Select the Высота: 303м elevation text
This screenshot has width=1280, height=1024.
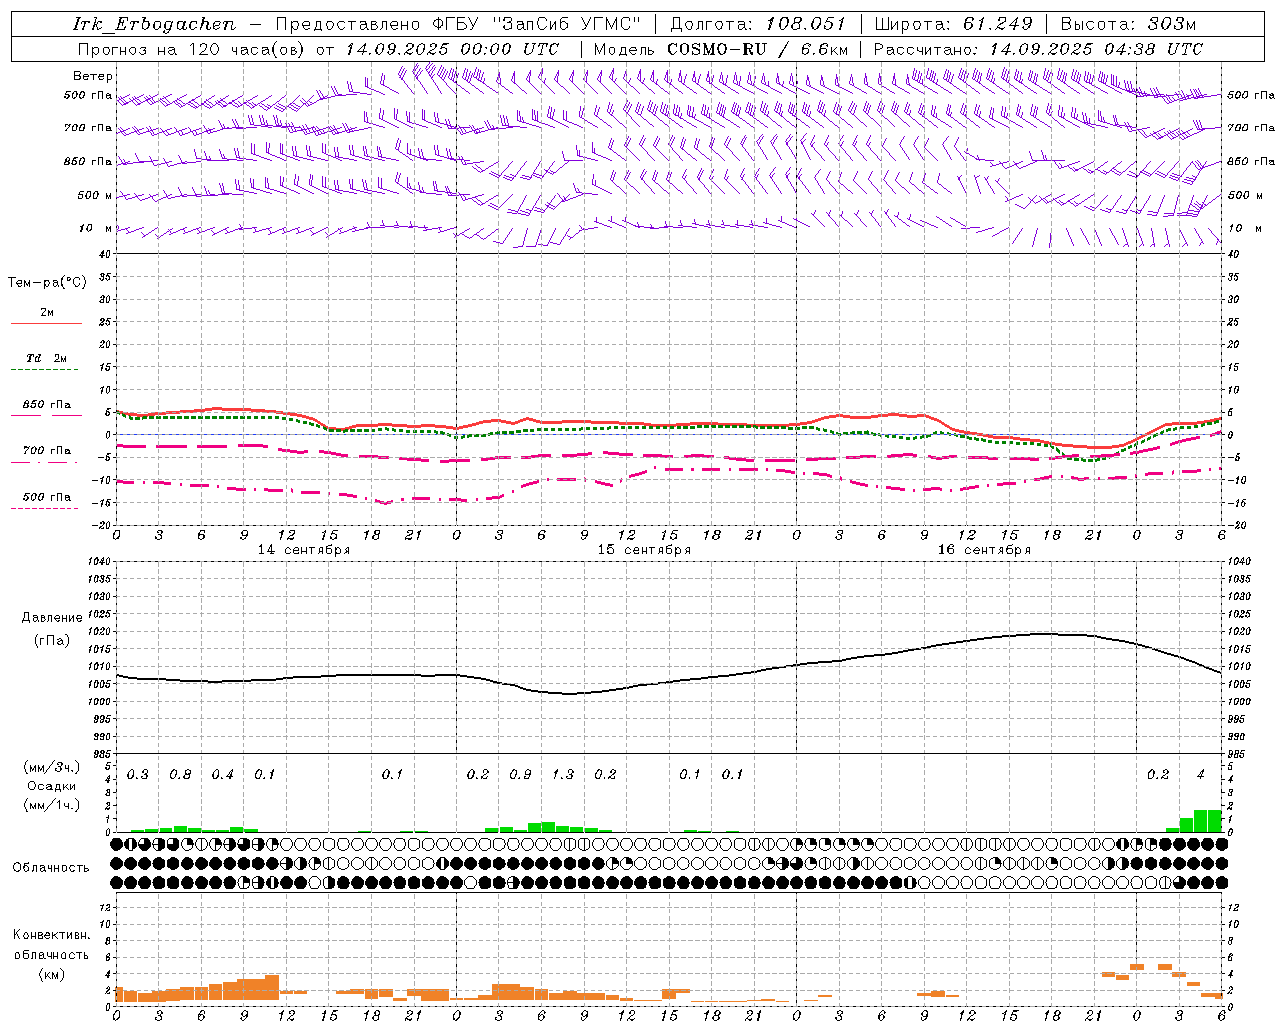pos(1128,24)
